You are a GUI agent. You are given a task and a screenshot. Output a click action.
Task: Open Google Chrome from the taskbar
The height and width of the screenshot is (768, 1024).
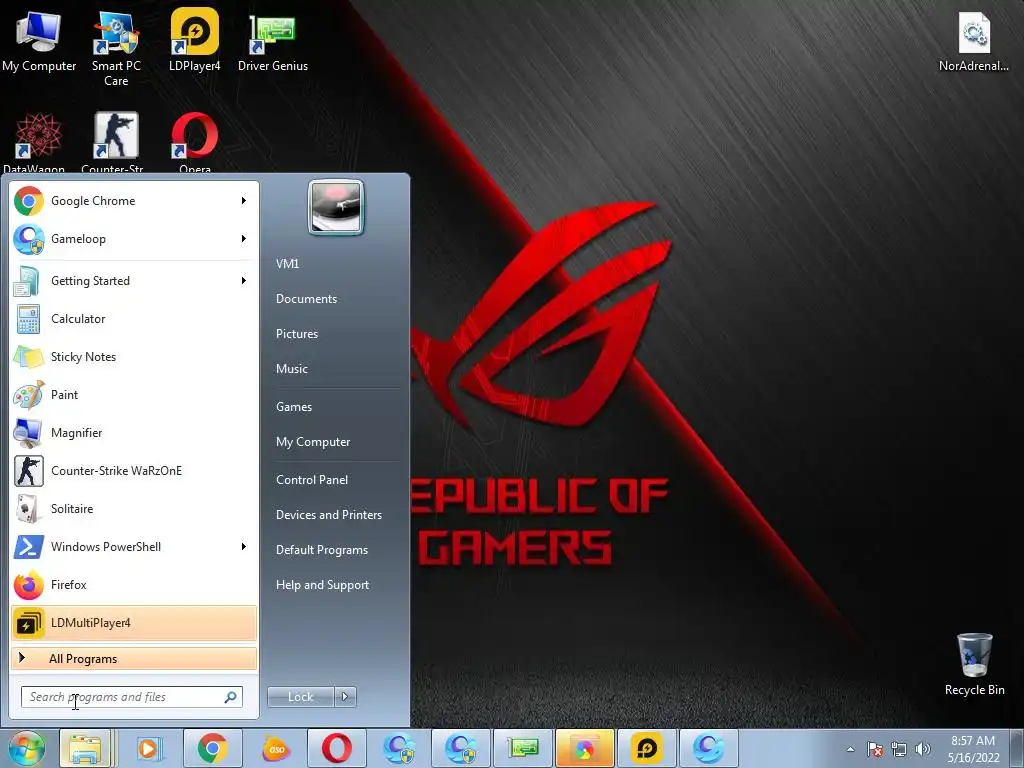click(212, 748)
